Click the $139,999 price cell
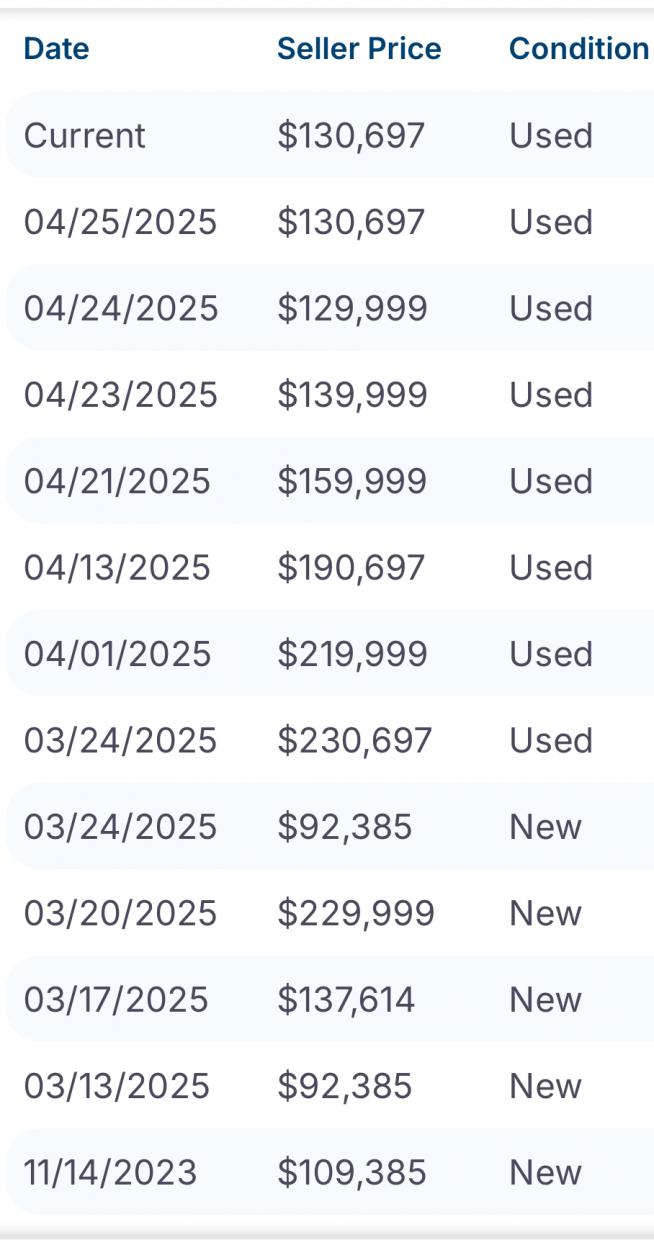The width and height of the screenshot is (654, 1240). point(352,395)
